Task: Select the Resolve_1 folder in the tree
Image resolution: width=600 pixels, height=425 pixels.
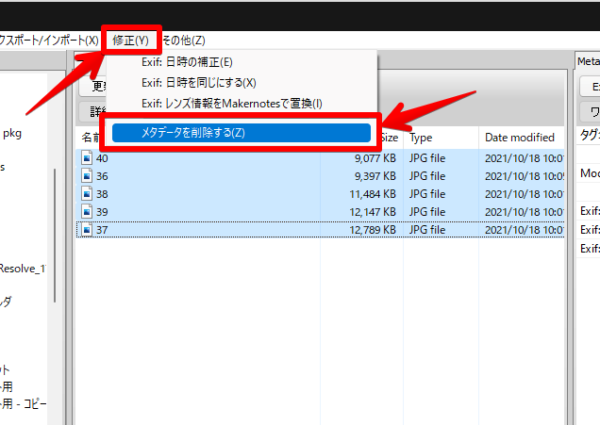Action: coord(23,269)
